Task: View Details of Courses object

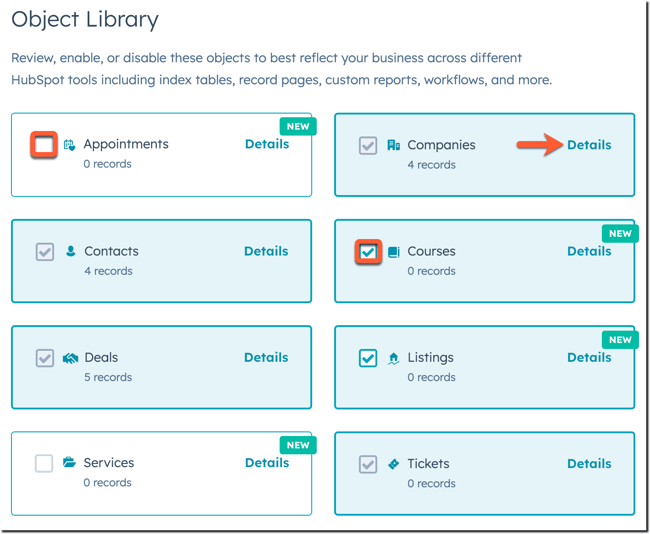Action: tap(589, 251)
